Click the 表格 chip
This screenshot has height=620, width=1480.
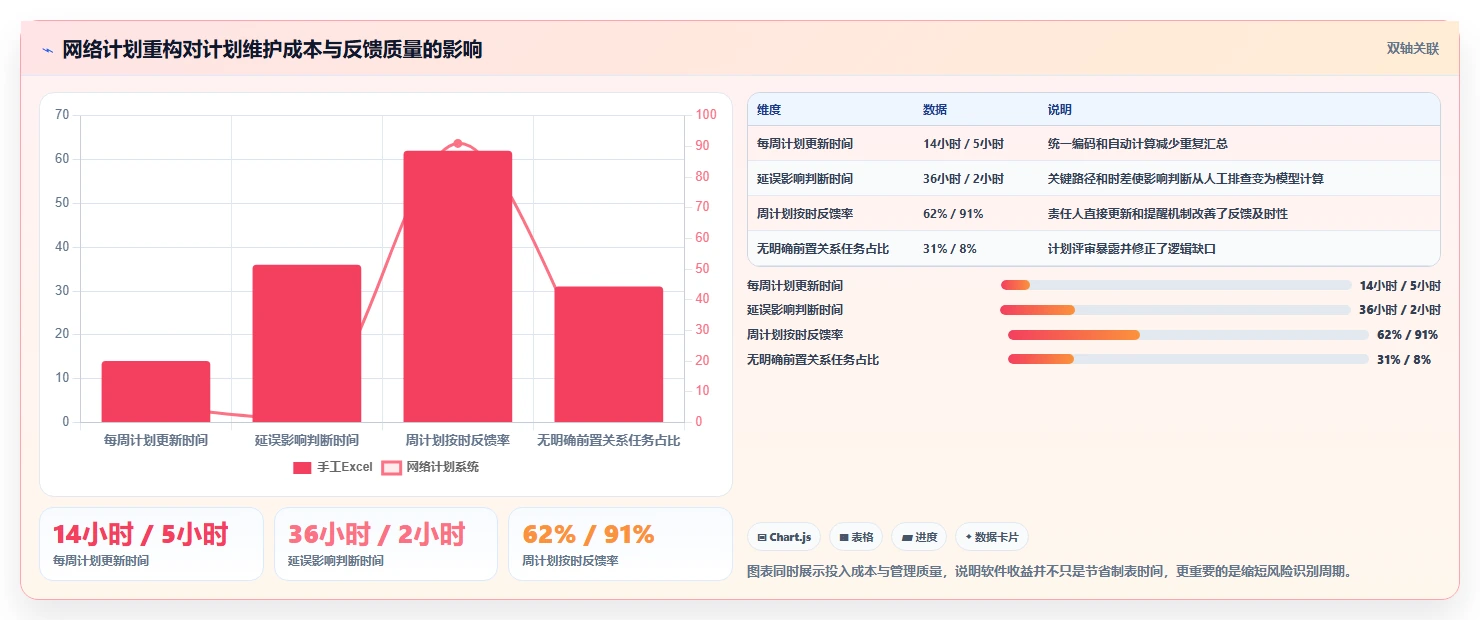[856, 537]
